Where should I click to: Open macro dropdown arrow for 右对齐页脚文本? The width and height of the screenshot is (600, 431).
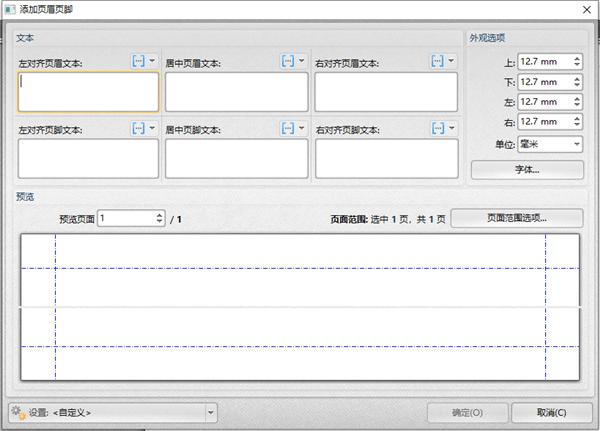point(452,128)
